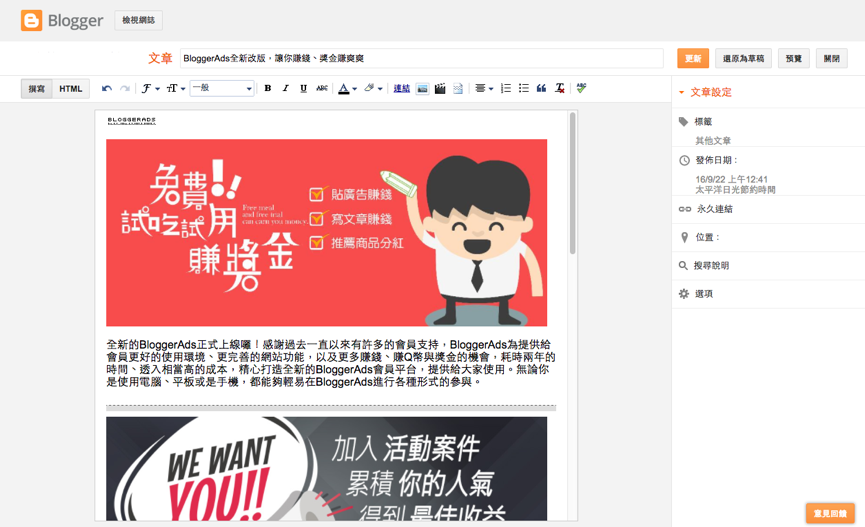Click the 關閉 close button
This screenshot has width=865, height=527.
pos(831,58)
